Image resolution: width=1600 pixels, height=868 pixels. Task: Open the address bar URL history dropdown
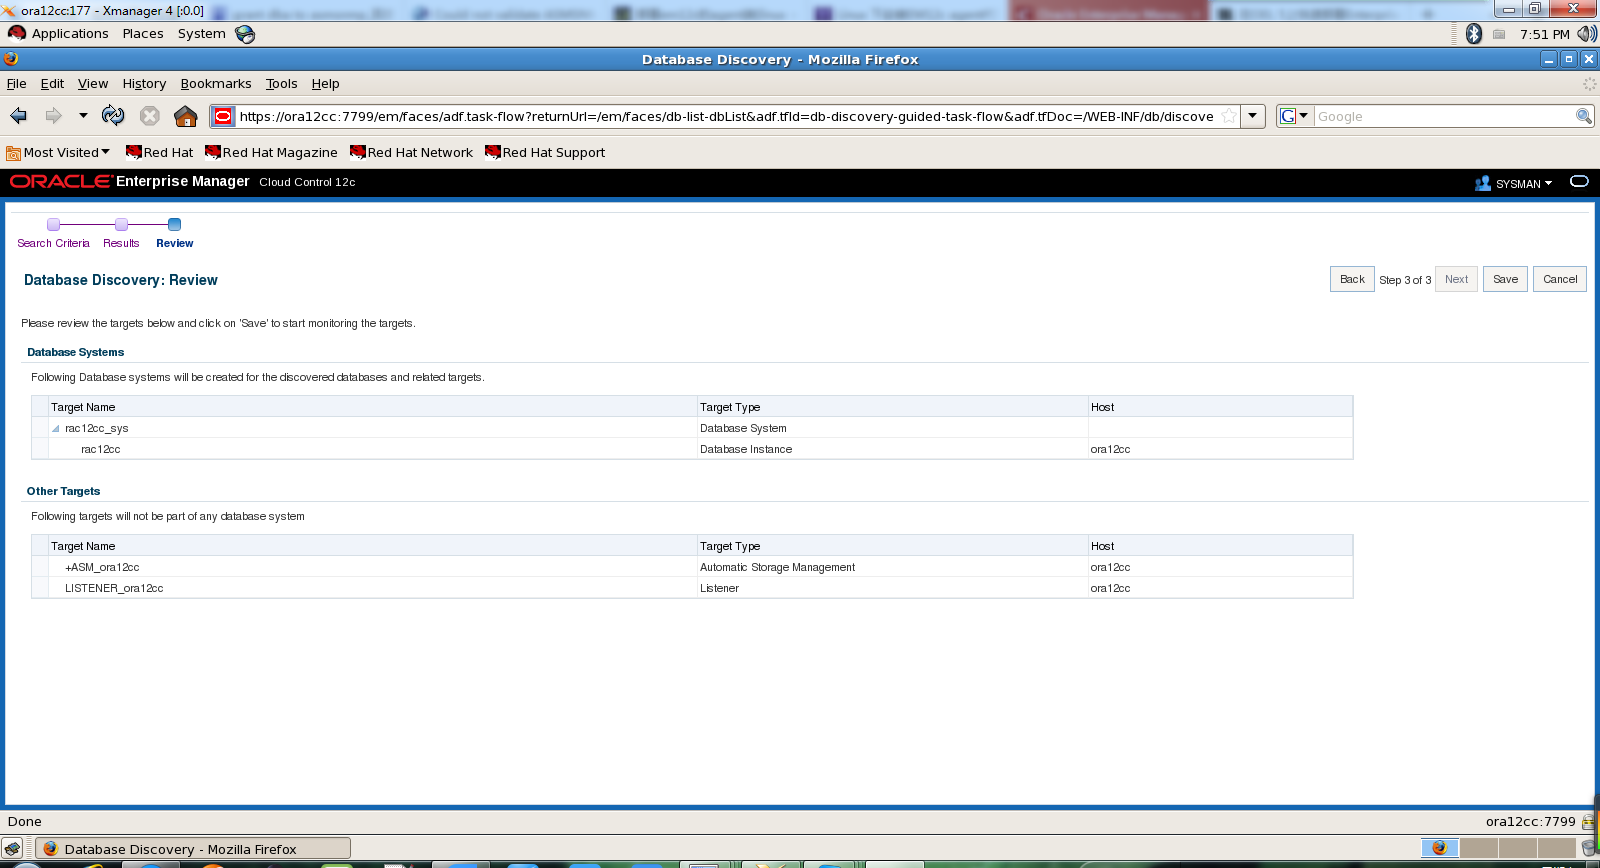(x=1252, y=116)
